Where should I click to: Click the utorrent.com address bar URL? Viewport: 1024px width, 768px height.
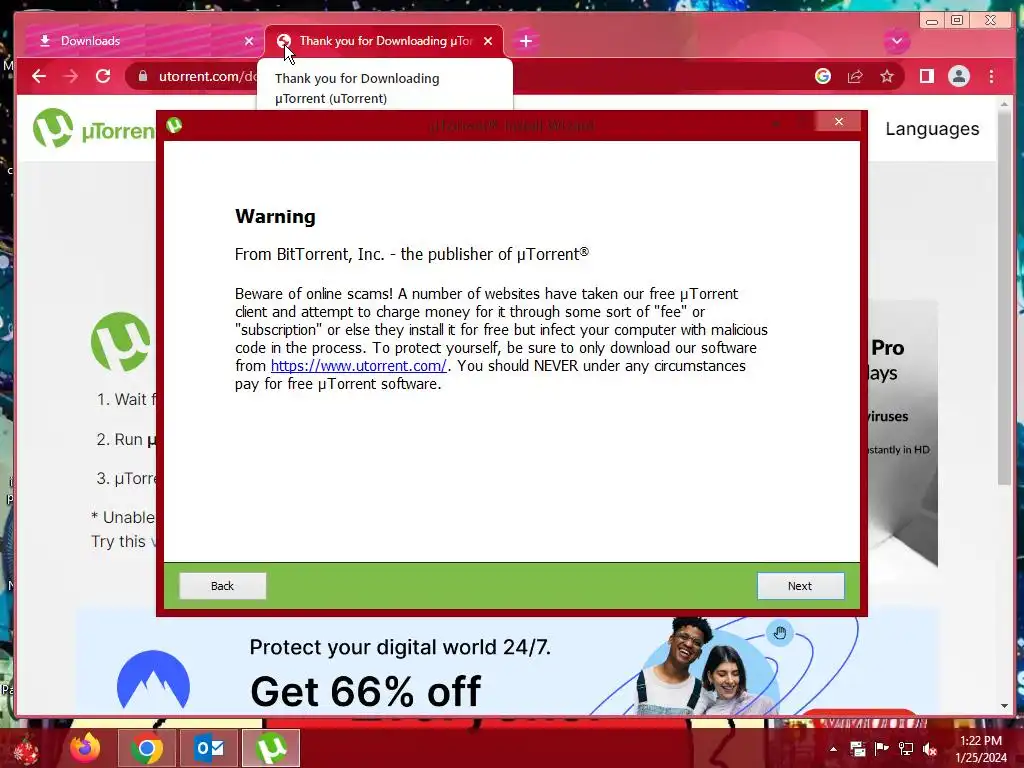point(208,76)
